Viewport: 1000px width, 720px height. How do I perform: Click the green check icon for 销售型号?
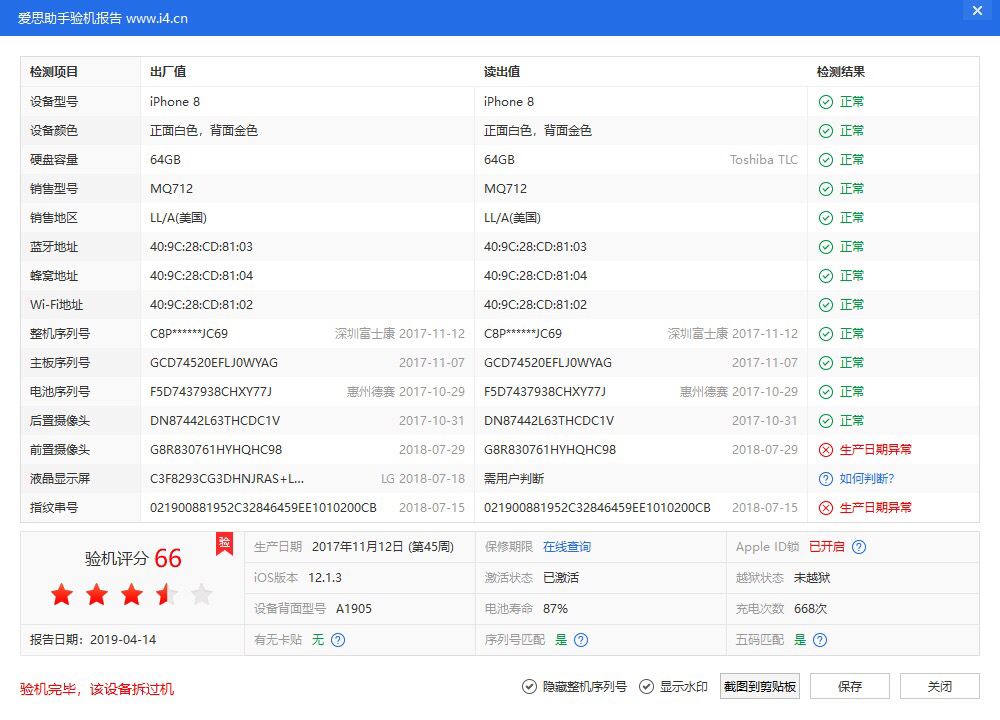826,189
